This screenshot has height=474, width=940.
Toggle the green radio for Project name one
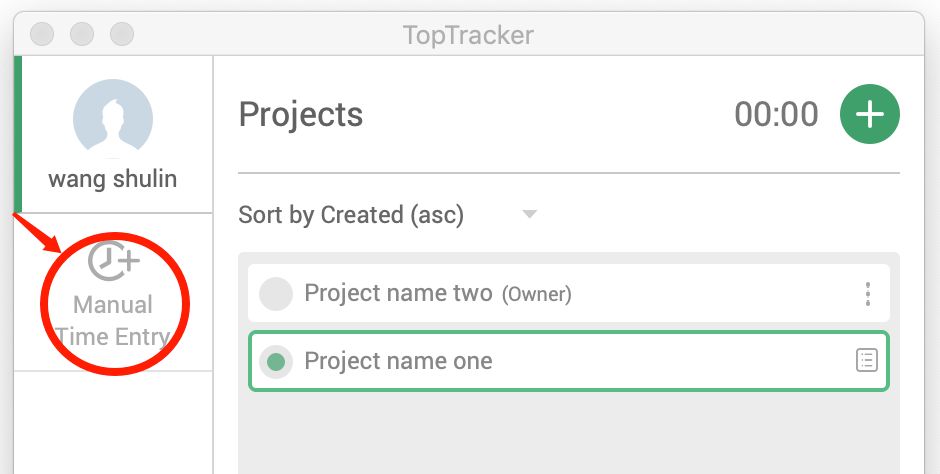[x=275, y=361]
